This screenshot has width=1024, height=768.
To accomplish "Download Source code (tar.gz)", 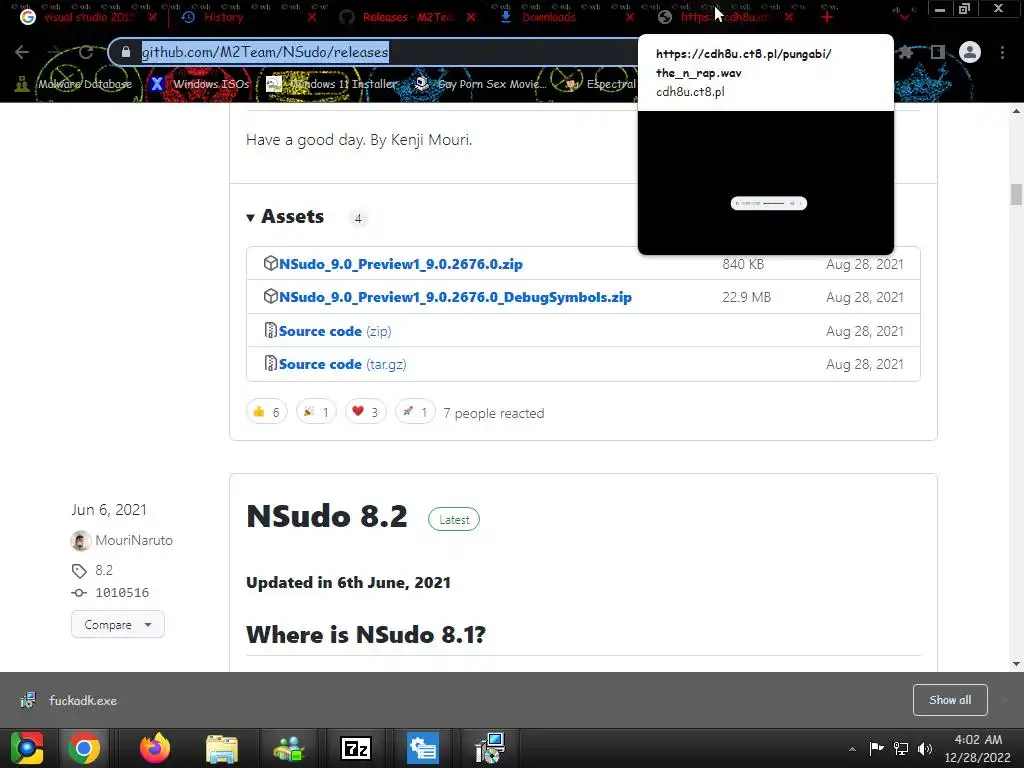I will (342, 364).
